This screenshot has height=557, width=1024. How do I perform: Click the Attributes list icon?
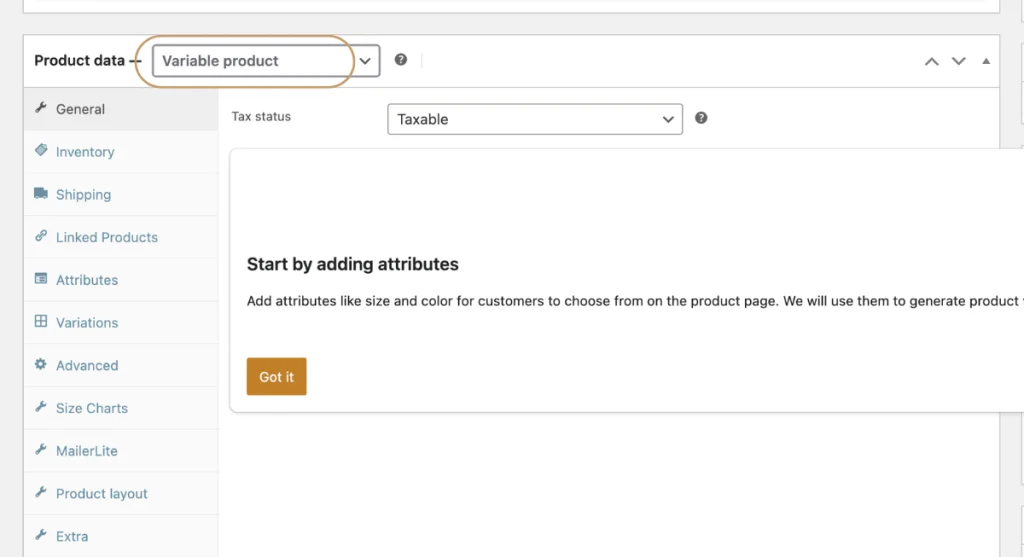click(x=40, y=278)
